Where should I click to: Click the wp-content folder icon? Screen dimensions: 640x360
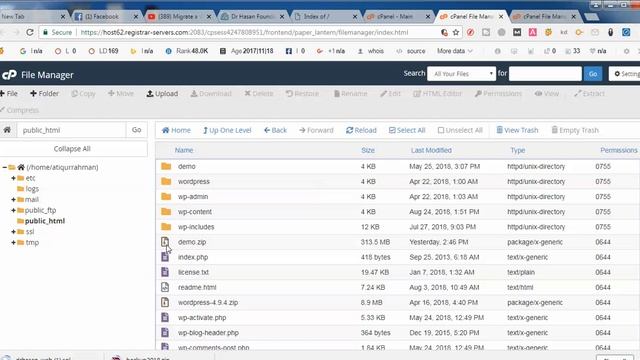point(166,211)
